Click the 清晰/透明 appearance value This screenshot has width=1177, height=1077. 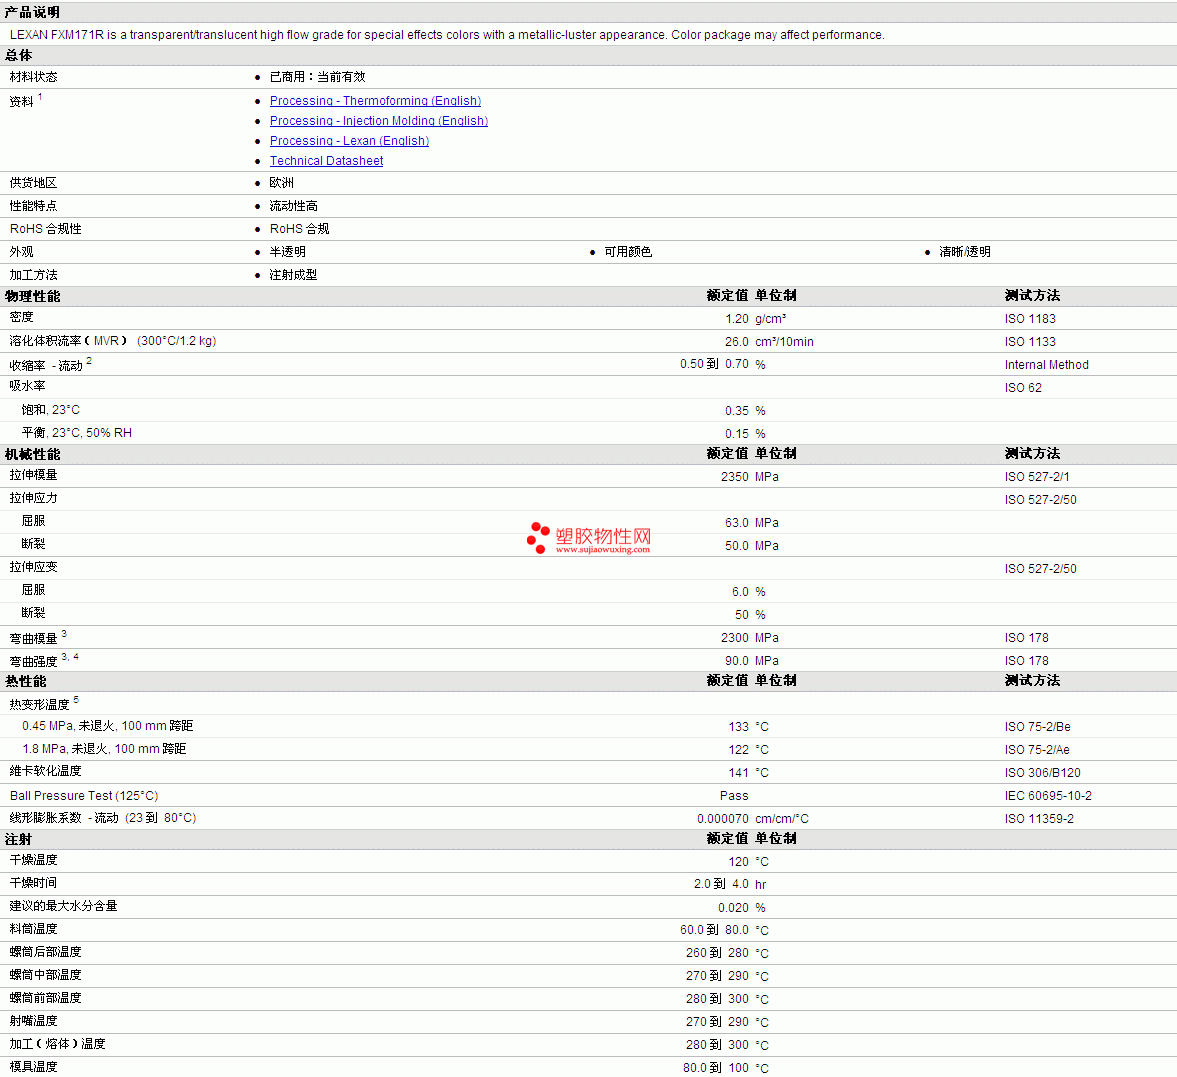[965, 251]
